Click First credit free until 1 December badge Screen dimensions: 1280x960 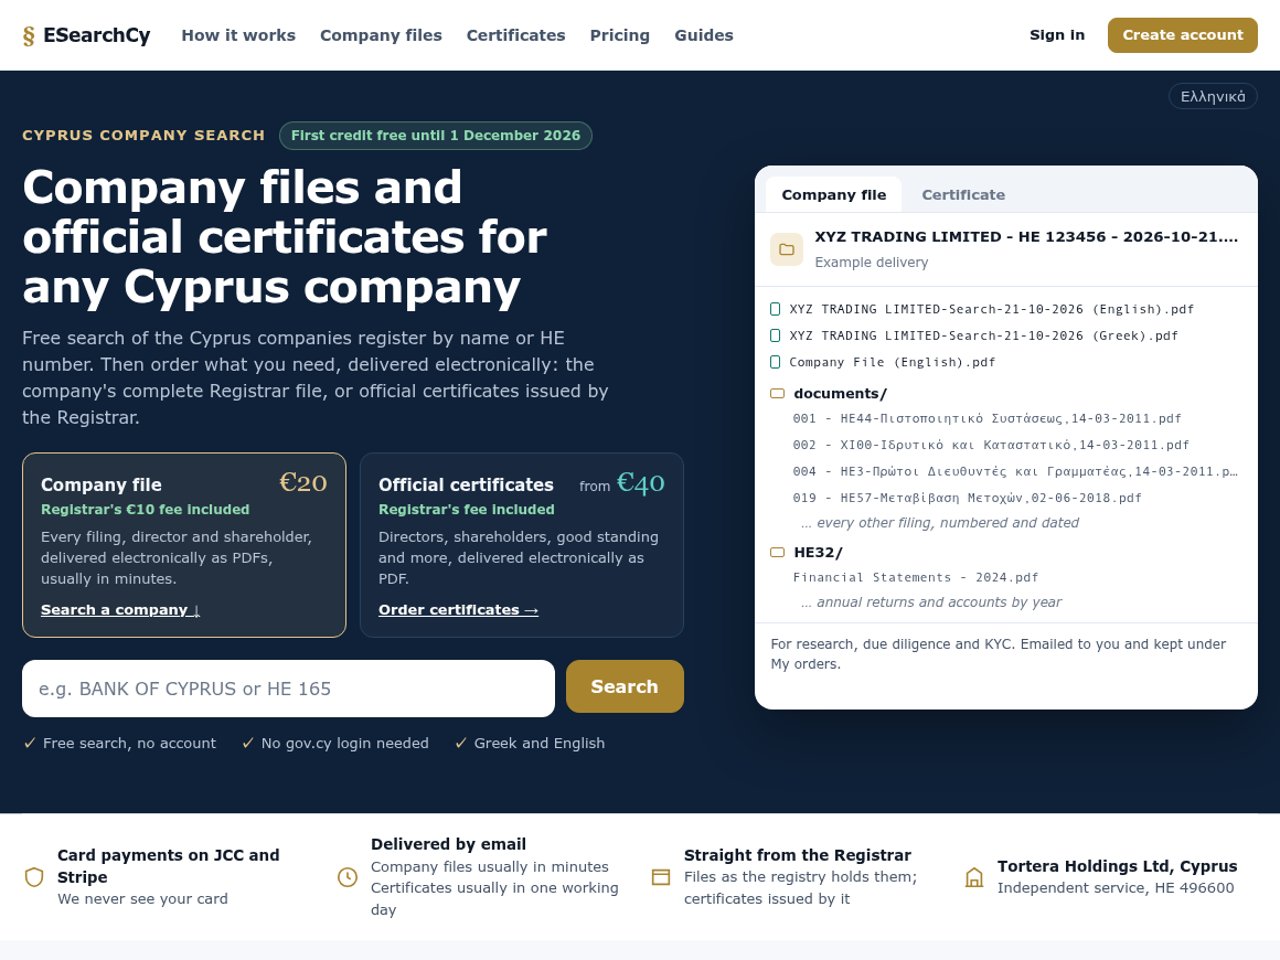click(436, 135)
